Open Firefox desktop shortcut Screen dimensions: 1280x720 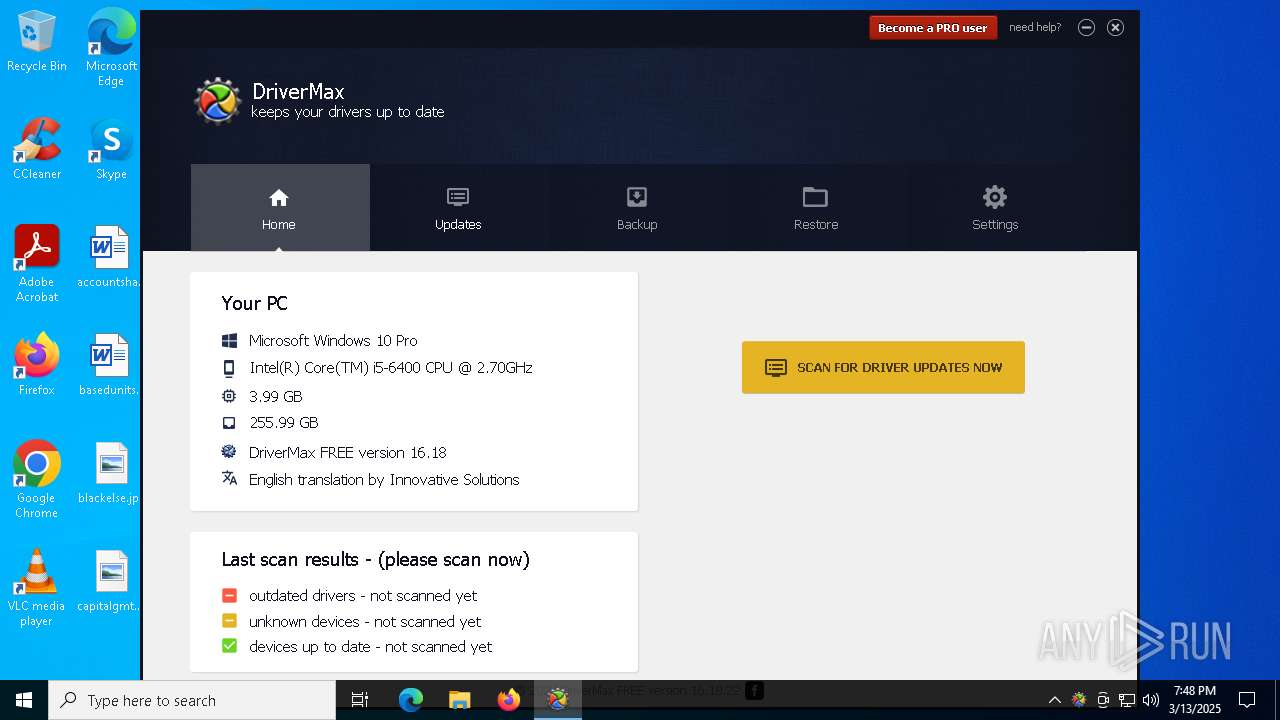click(x=37, y=365)
